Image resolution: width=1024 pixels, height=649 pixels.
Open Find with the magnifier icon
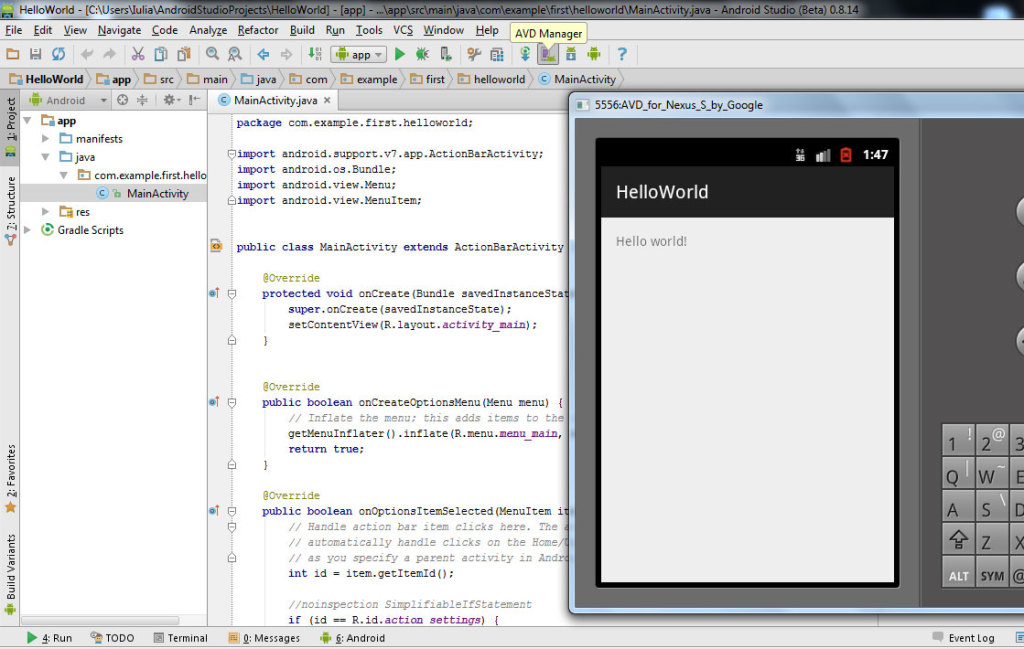(x=212, y=55)
